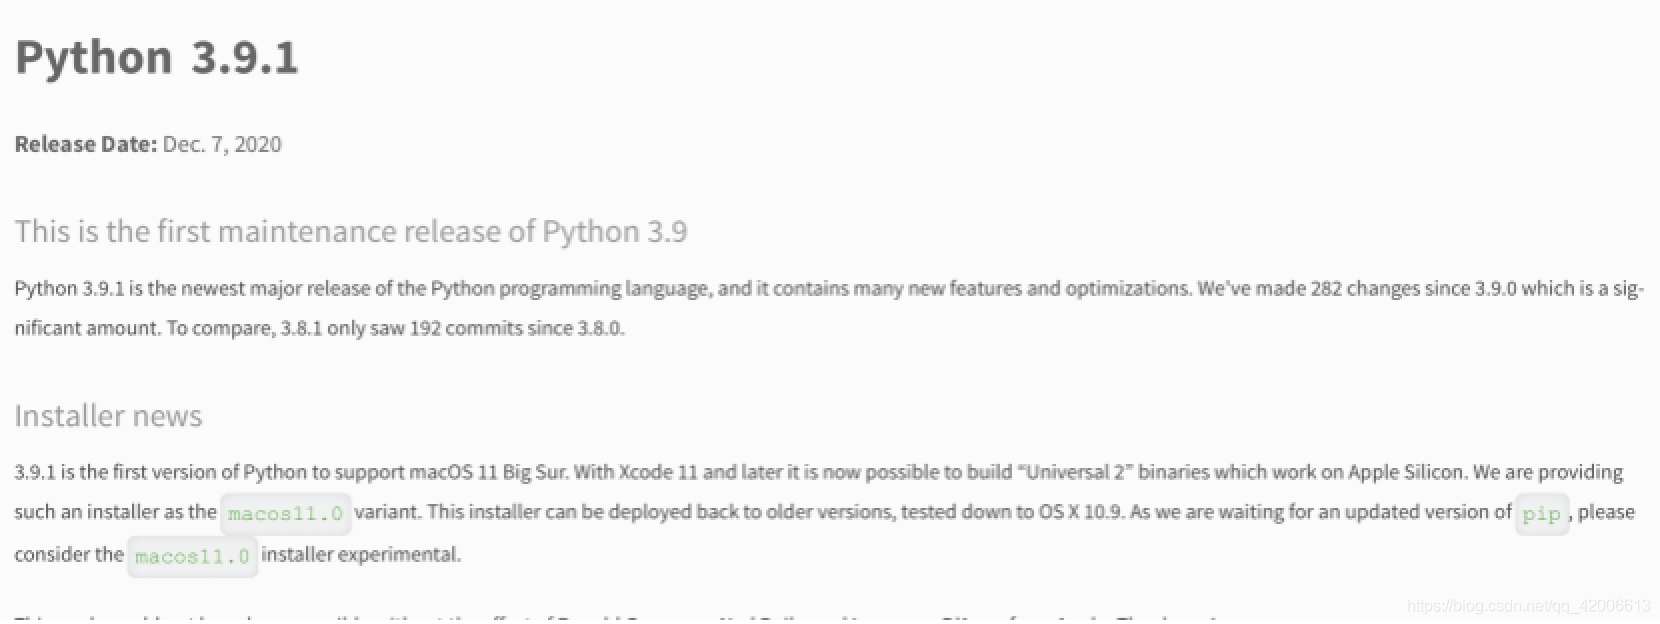The width and height of the screenshot is (1660, 624).
Task: Click "3.8.1" in the comparison sentence
Action: (x=300, y=328)
